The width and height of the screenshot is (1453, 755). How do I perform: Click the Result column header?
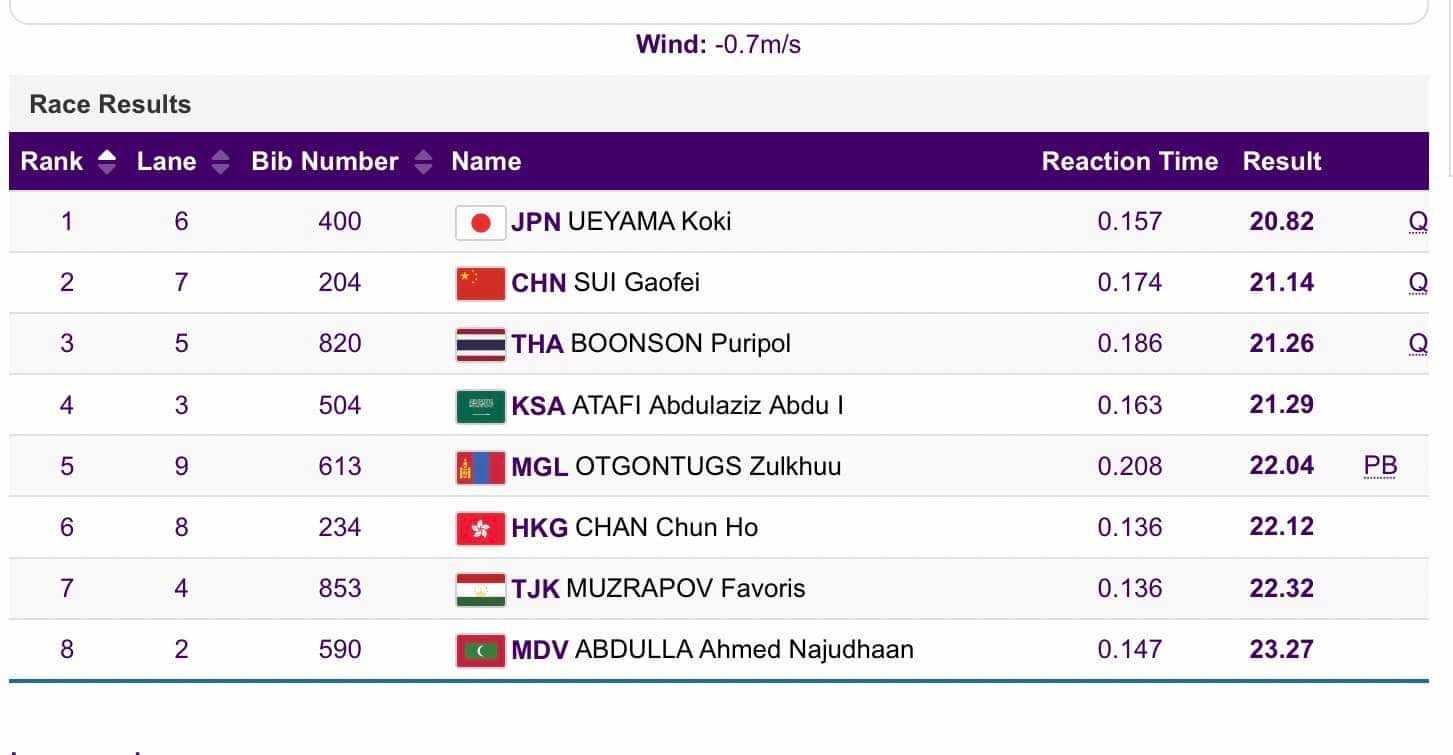[x=1281, y=162]
